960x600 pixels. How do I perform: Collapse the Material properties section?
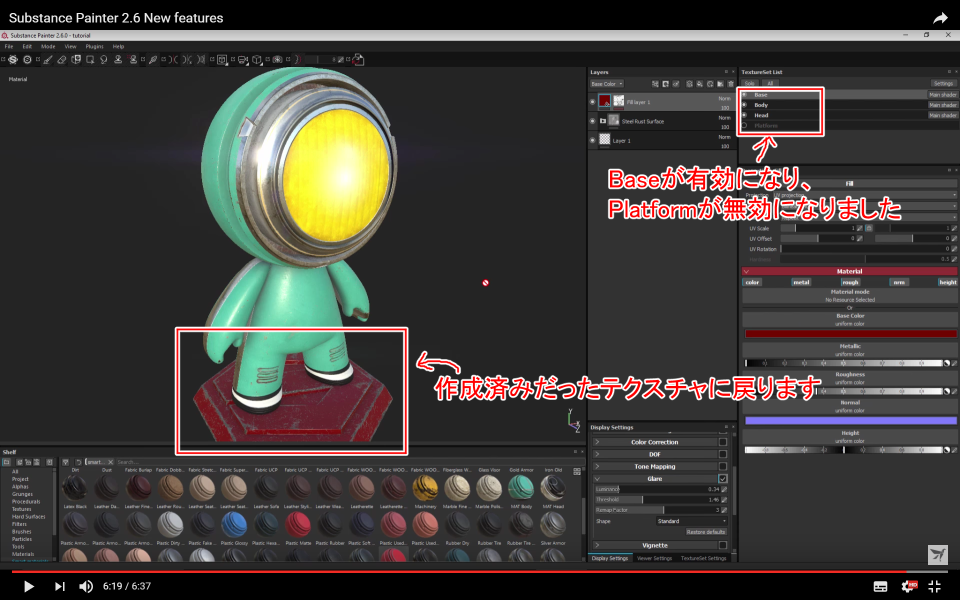click(x=746, y=271)
